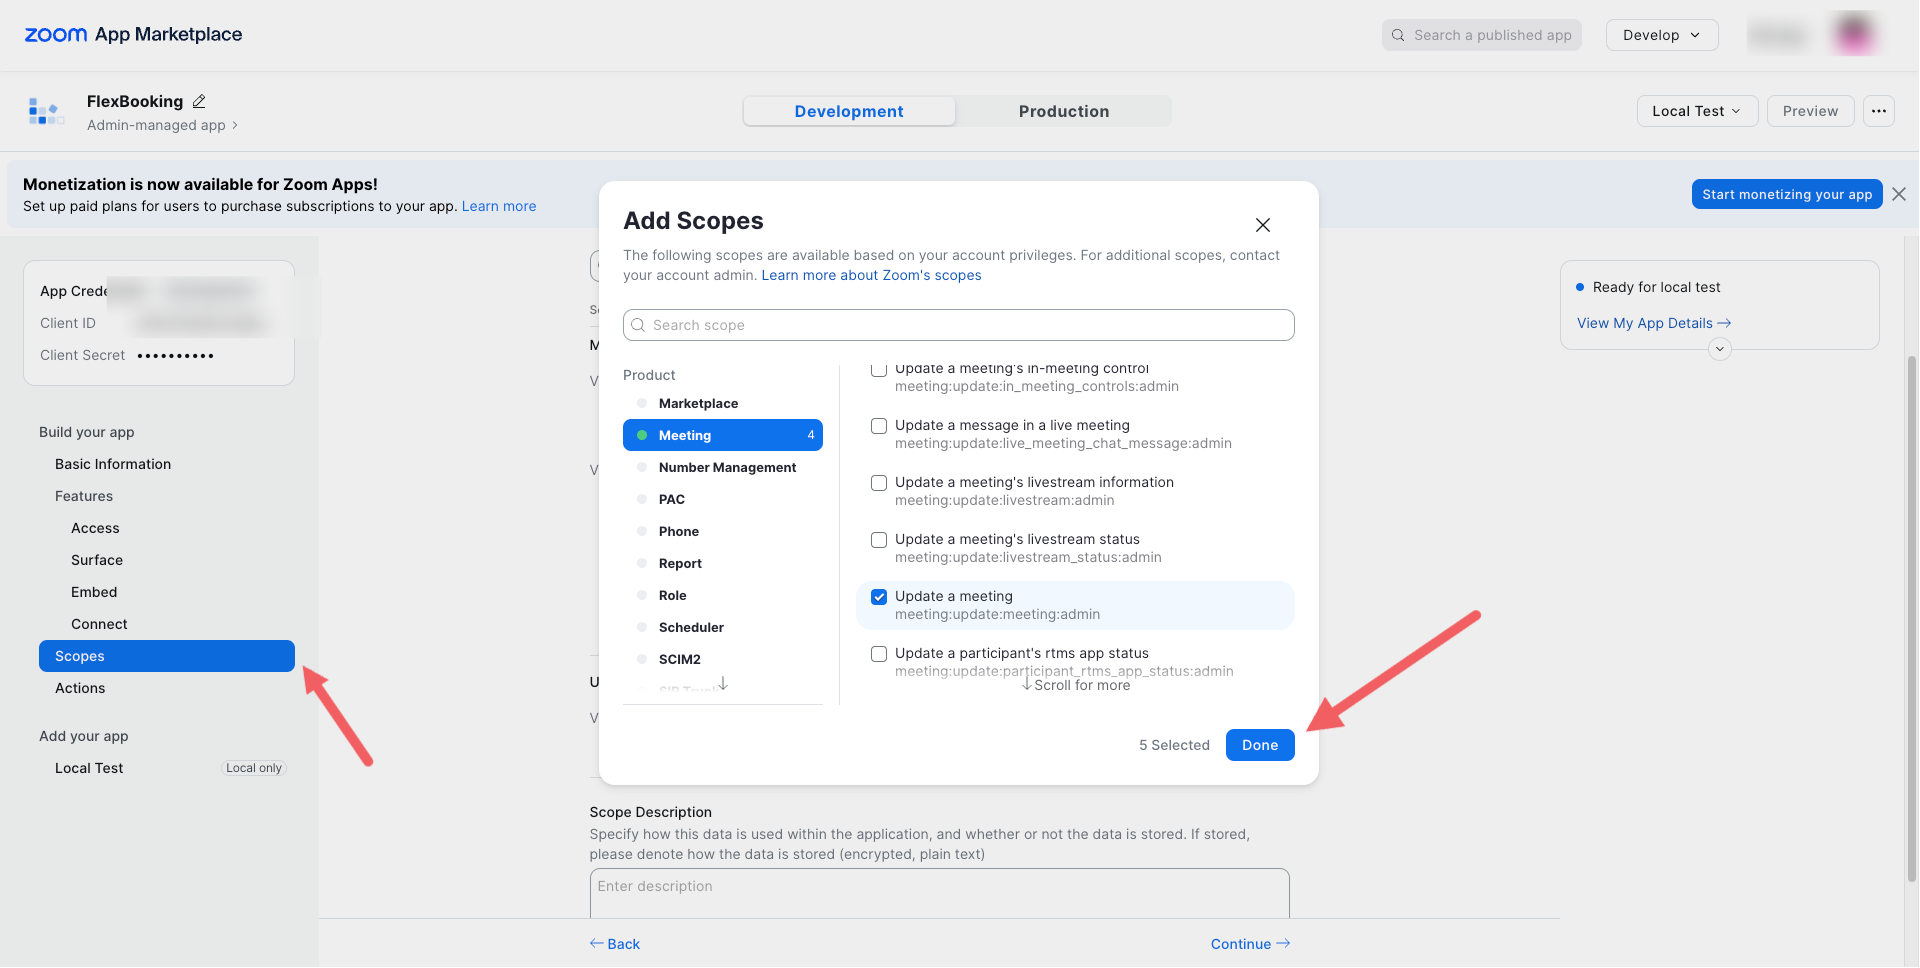Click the 'Local only' badge

pos(254,768)
